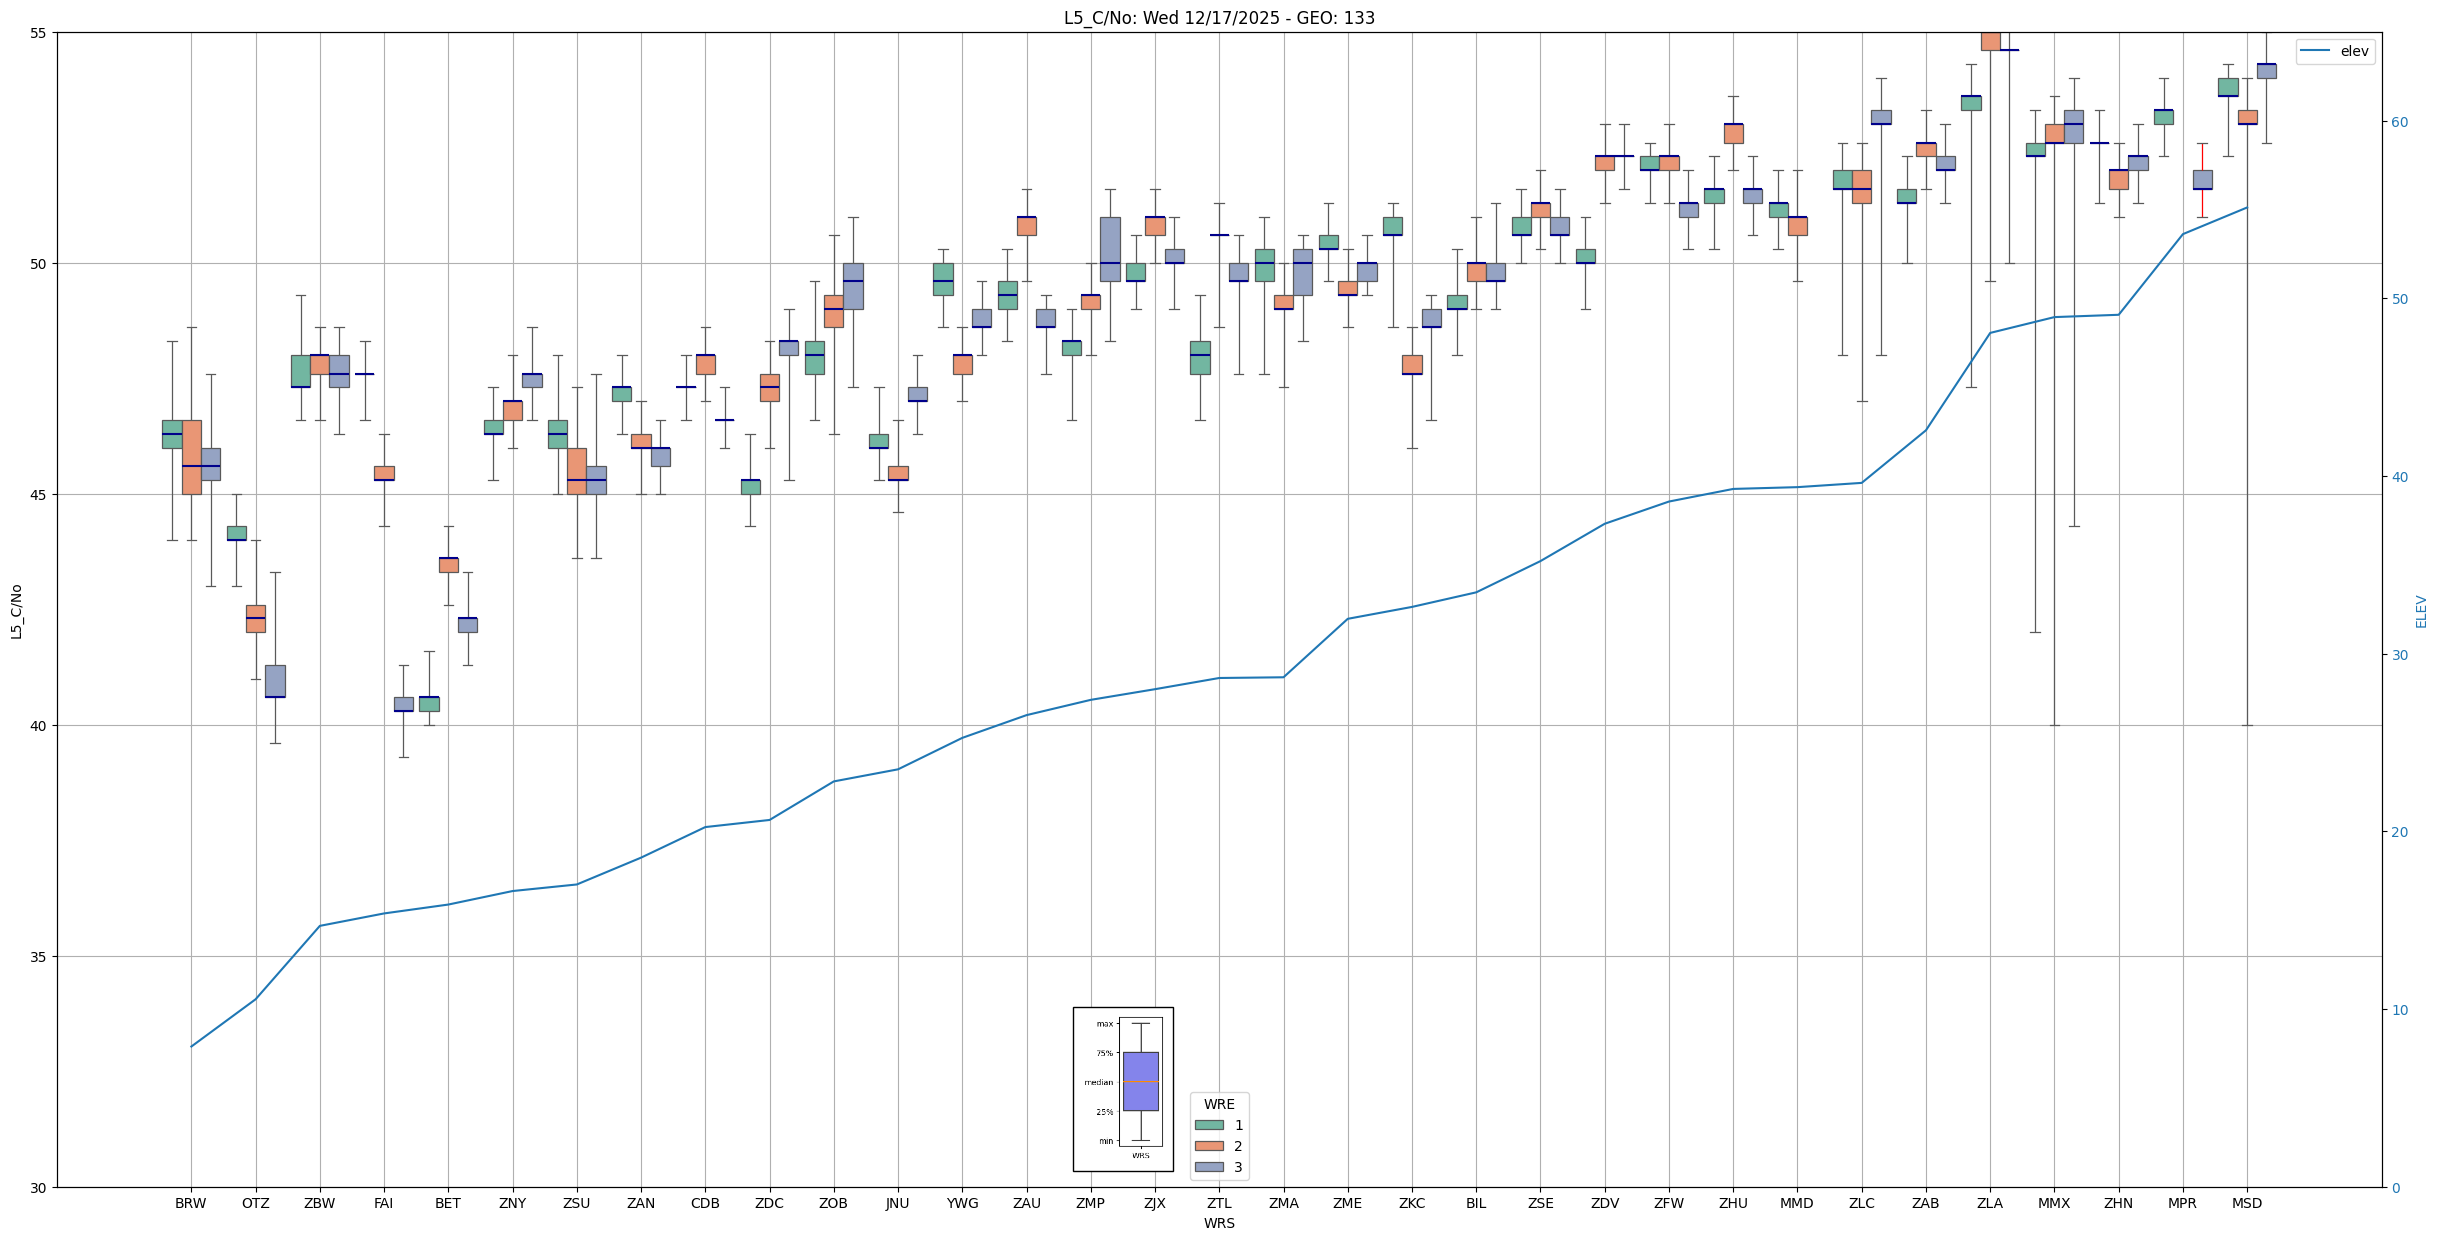This screenshot has width=2438, height=1240.
Task: Click the MPR red-whisker box
Action: (2202, 180)
